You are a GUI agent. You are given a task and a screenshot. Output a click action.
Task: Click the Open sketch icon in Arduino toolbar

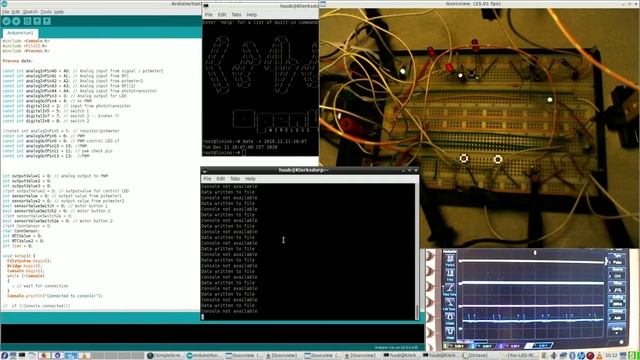[37, 21]
